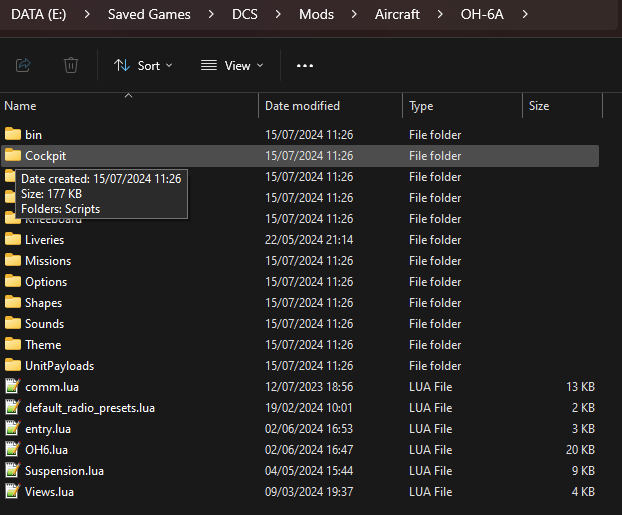Click the OH6.lua file icon
This screenshot has height=515, width=622.
click(x=13, y=449)
